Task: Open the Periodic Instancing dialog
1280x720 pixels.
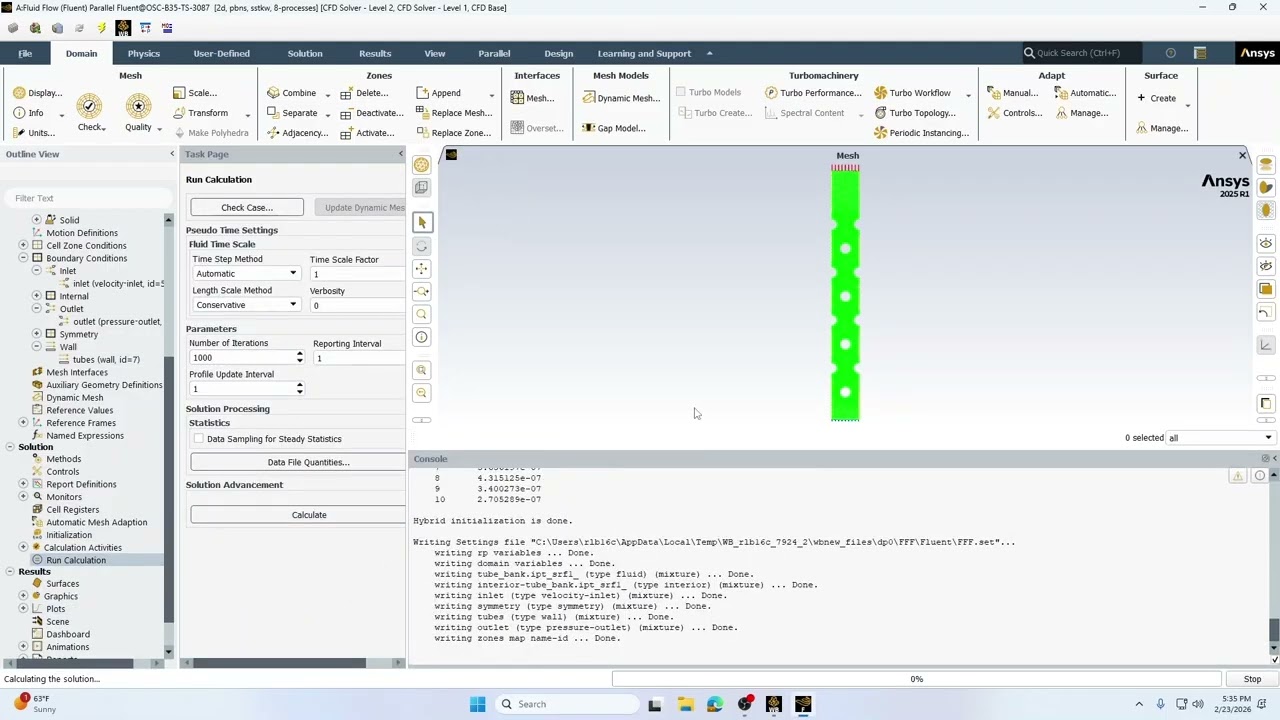Action: pyautogui.click(x=921, y=133)
